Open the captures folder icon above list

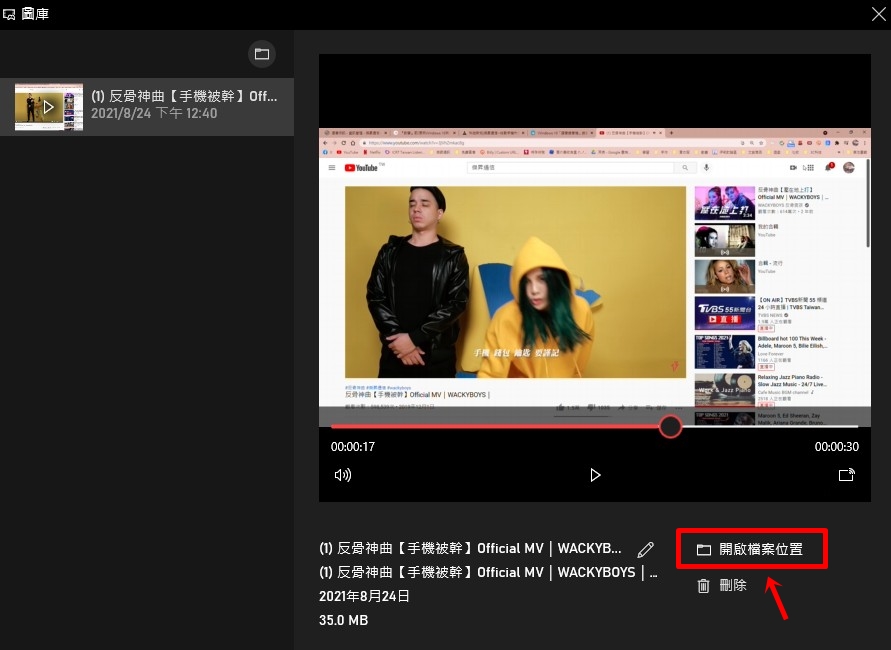coord(262,54)
